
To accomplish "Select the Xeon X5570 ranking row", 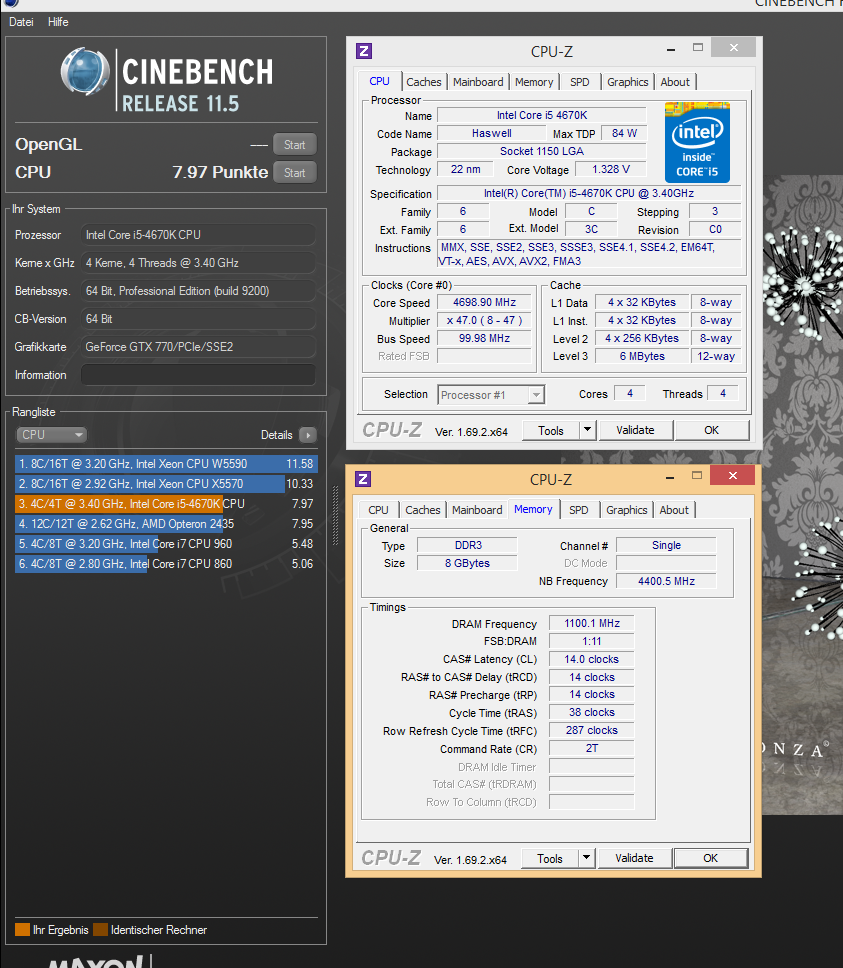I will 166,484.
